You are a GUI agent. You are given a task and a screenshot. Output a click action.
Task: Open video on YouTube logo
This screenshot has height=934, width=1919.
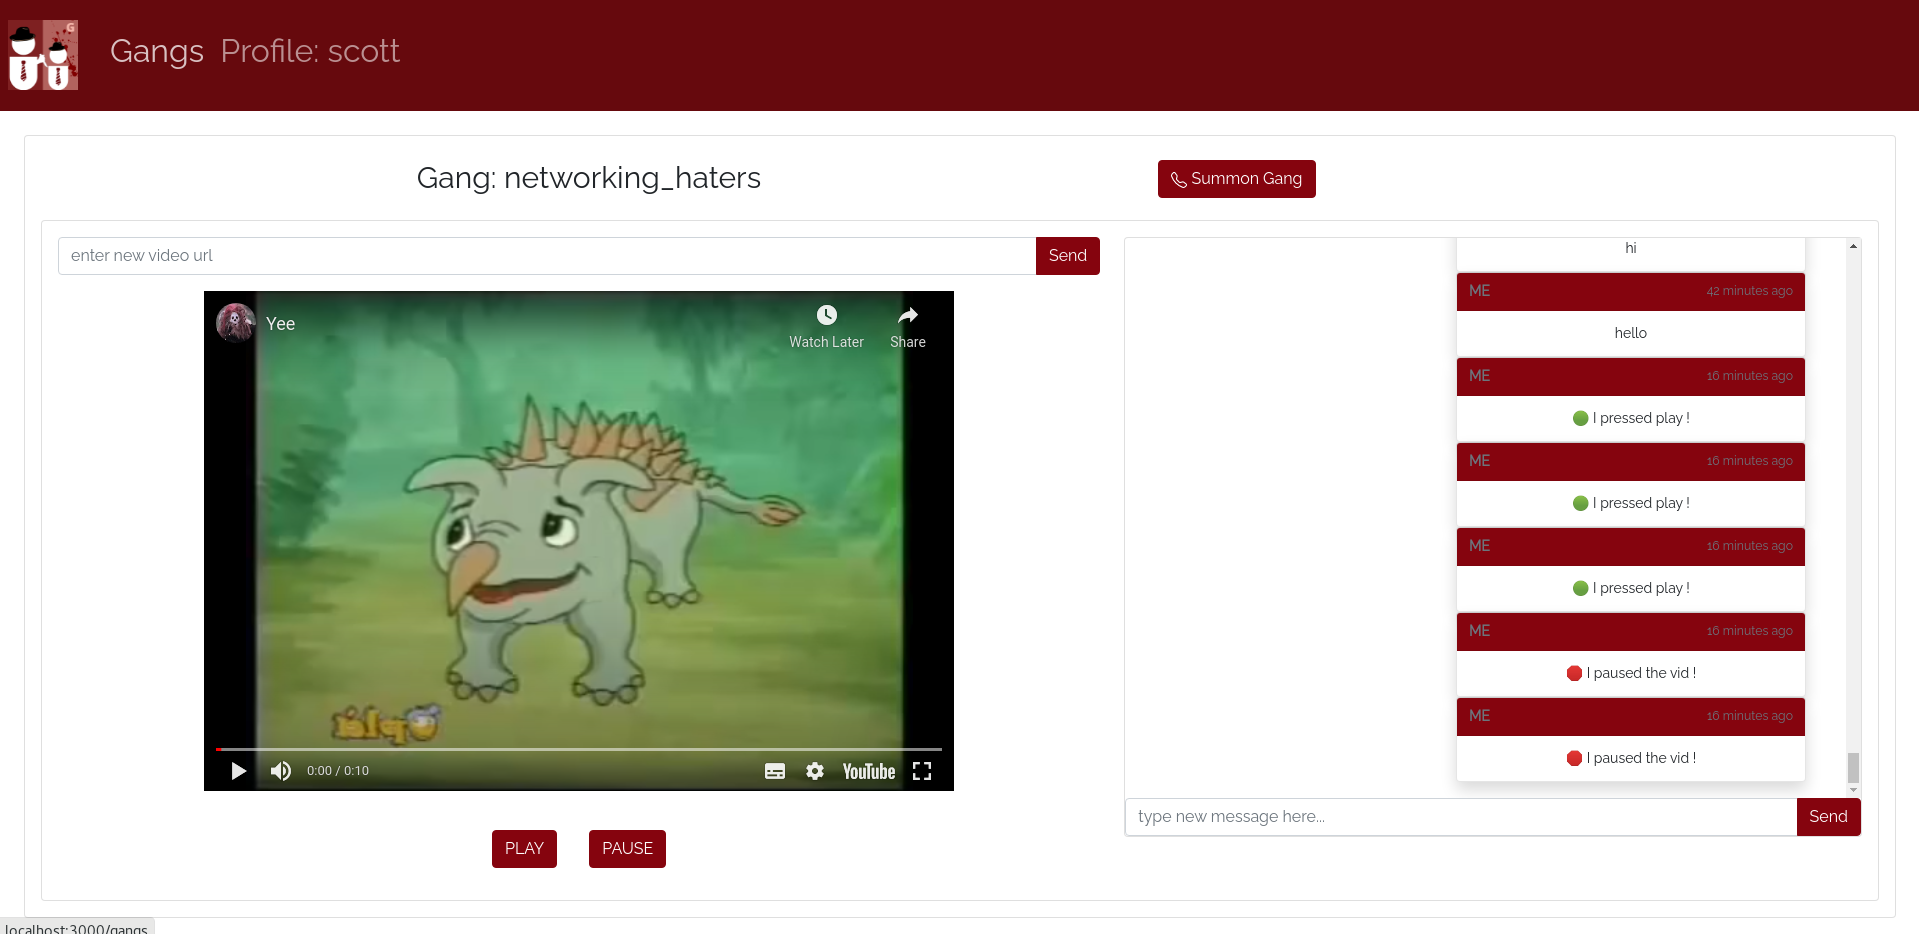click(x=869, y=771)
